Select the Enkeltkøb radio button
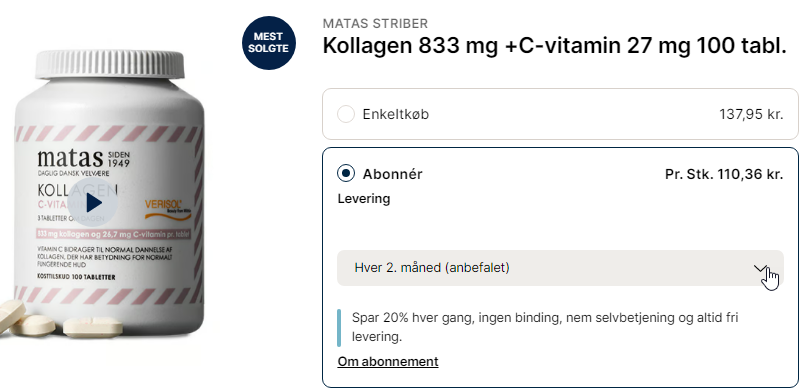The image size is (807, 391). click(346, 114)
